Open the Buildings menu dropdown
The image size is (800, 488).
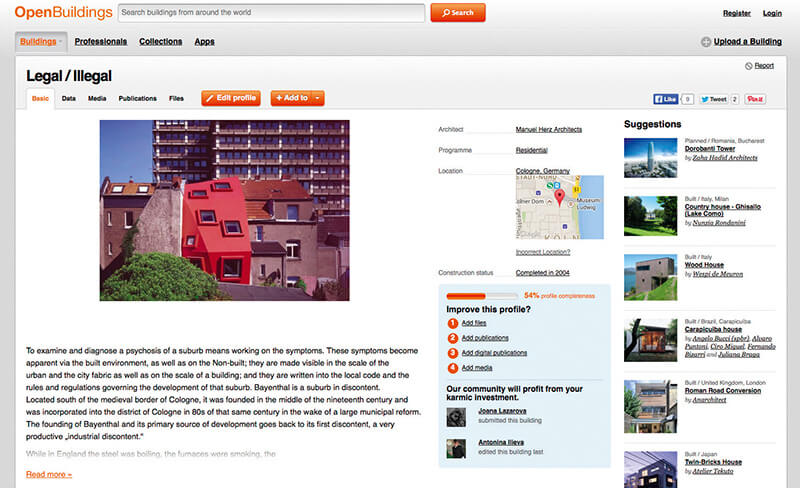coord(41,42)
